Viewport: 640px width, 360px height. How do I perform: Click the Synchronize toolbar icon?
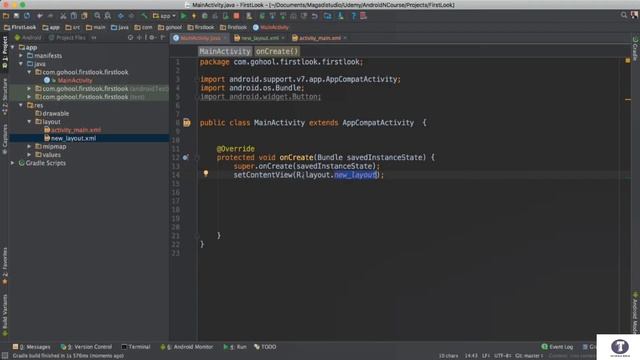[x=27, y=16]
